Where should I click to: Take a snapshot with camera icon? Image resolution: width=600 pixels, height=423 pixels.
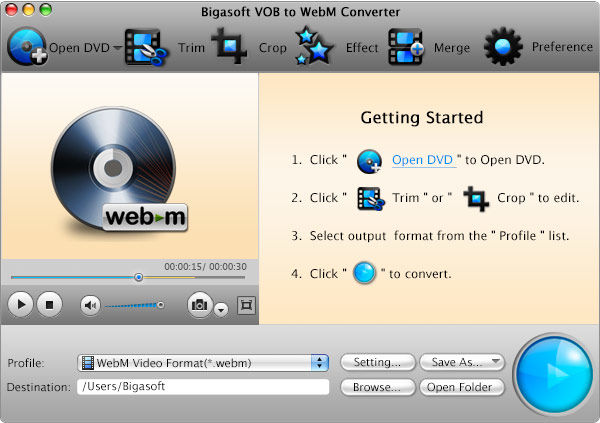[x=200, y=304]
